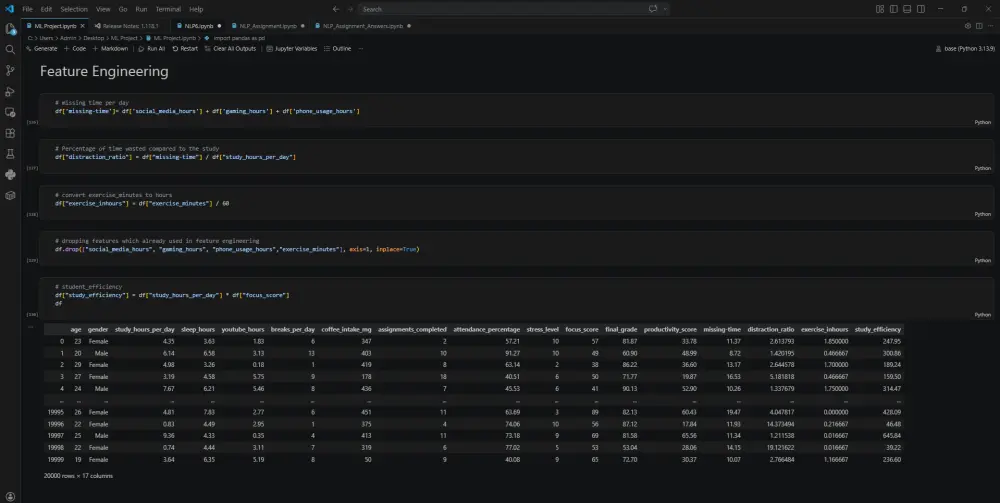This screenshot has width=1000, height=503.
Task: Open the notebook toolbar overflow ellipsis after Outline
Action: [x=360, y=48]
